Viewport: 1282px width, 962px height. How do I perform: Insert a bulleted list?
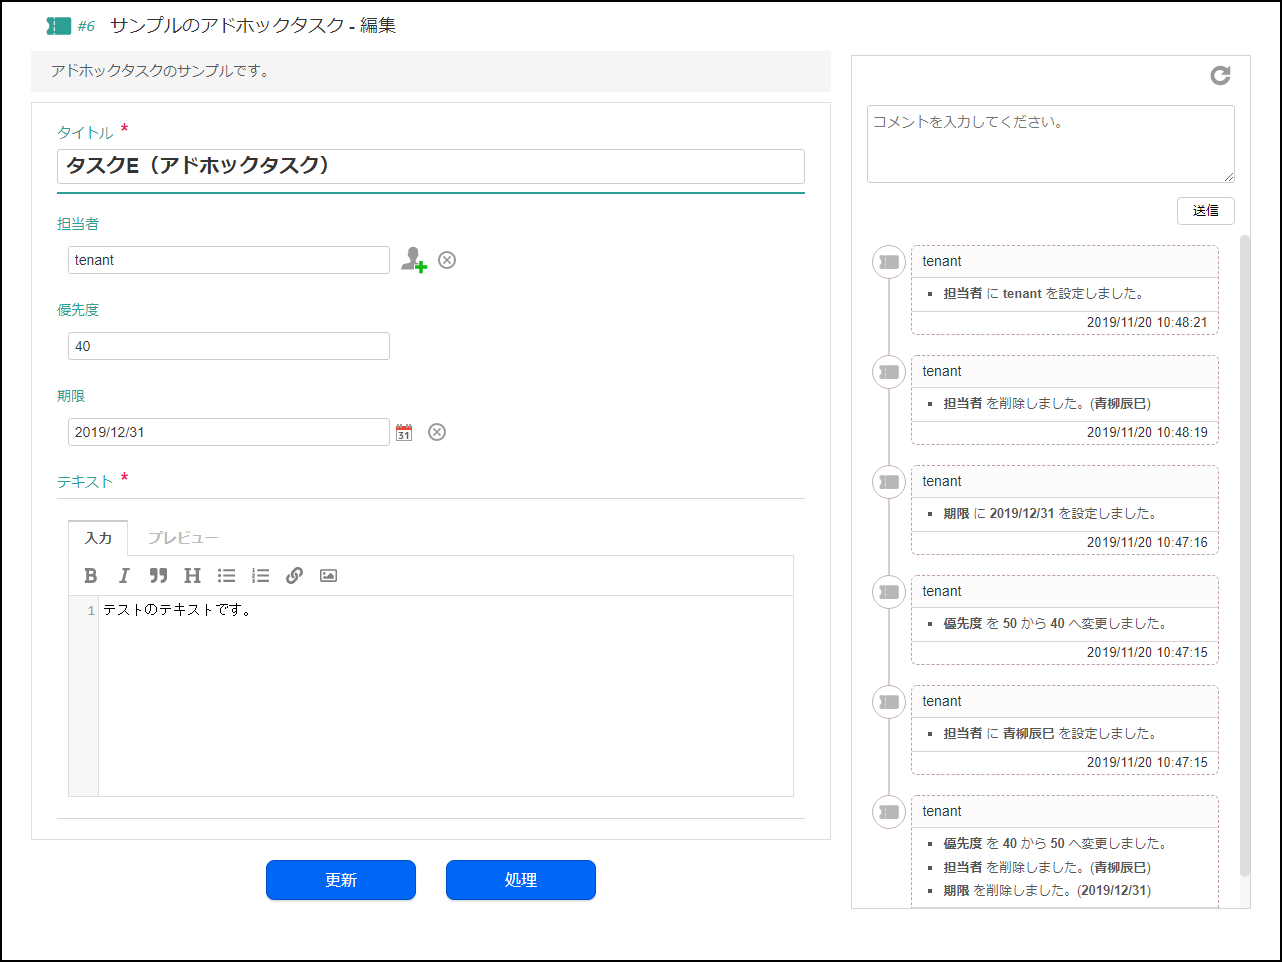227,576
